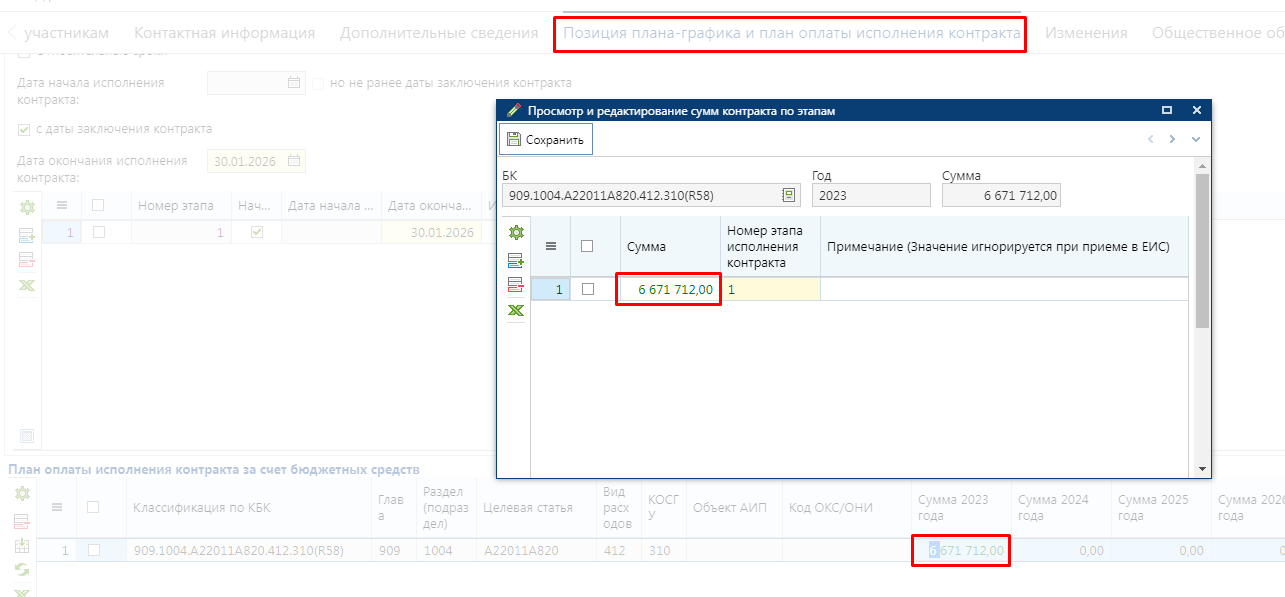Click the right chevron in the dialog toolbar

point(1172,139)
